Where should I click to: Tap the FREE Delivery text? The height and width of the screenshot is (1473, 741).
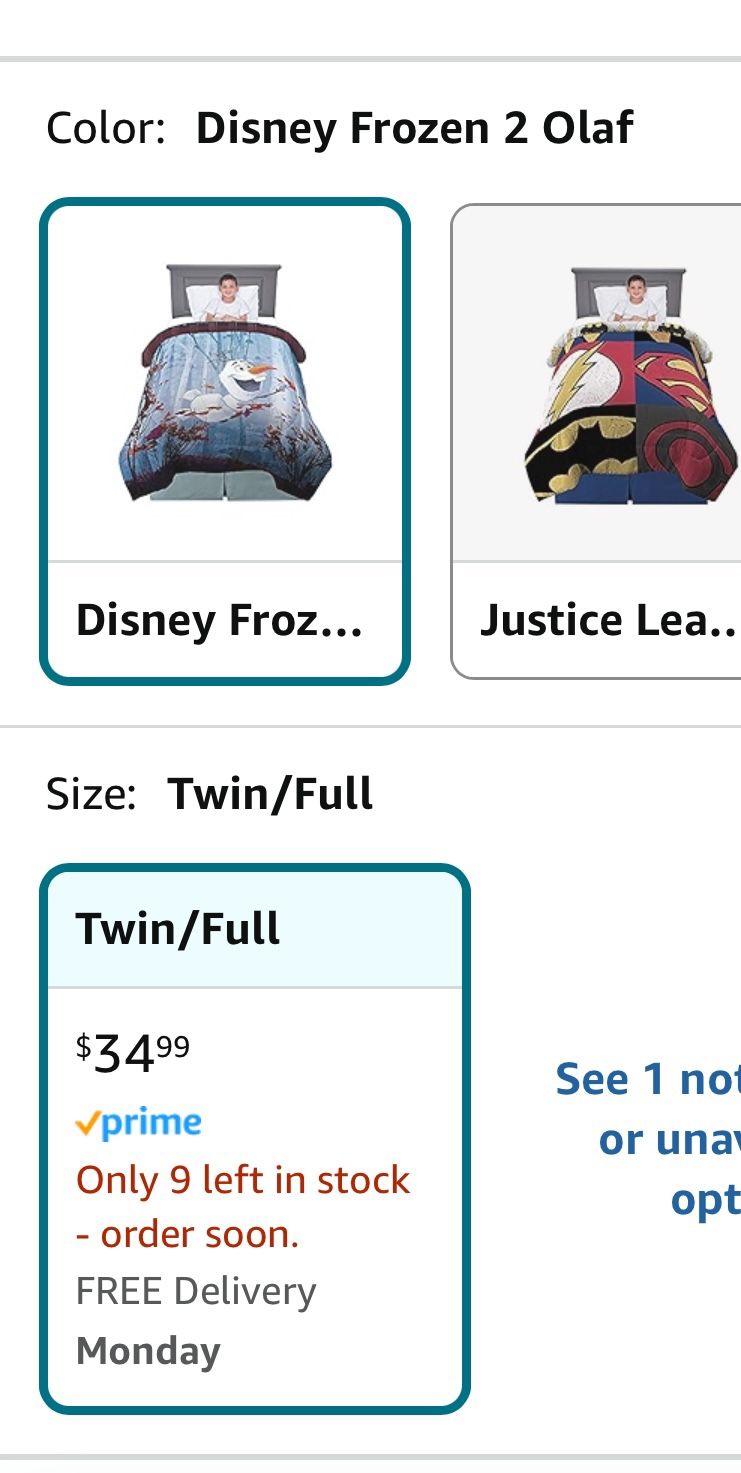pyautogui.click(x=196, y=1291)
